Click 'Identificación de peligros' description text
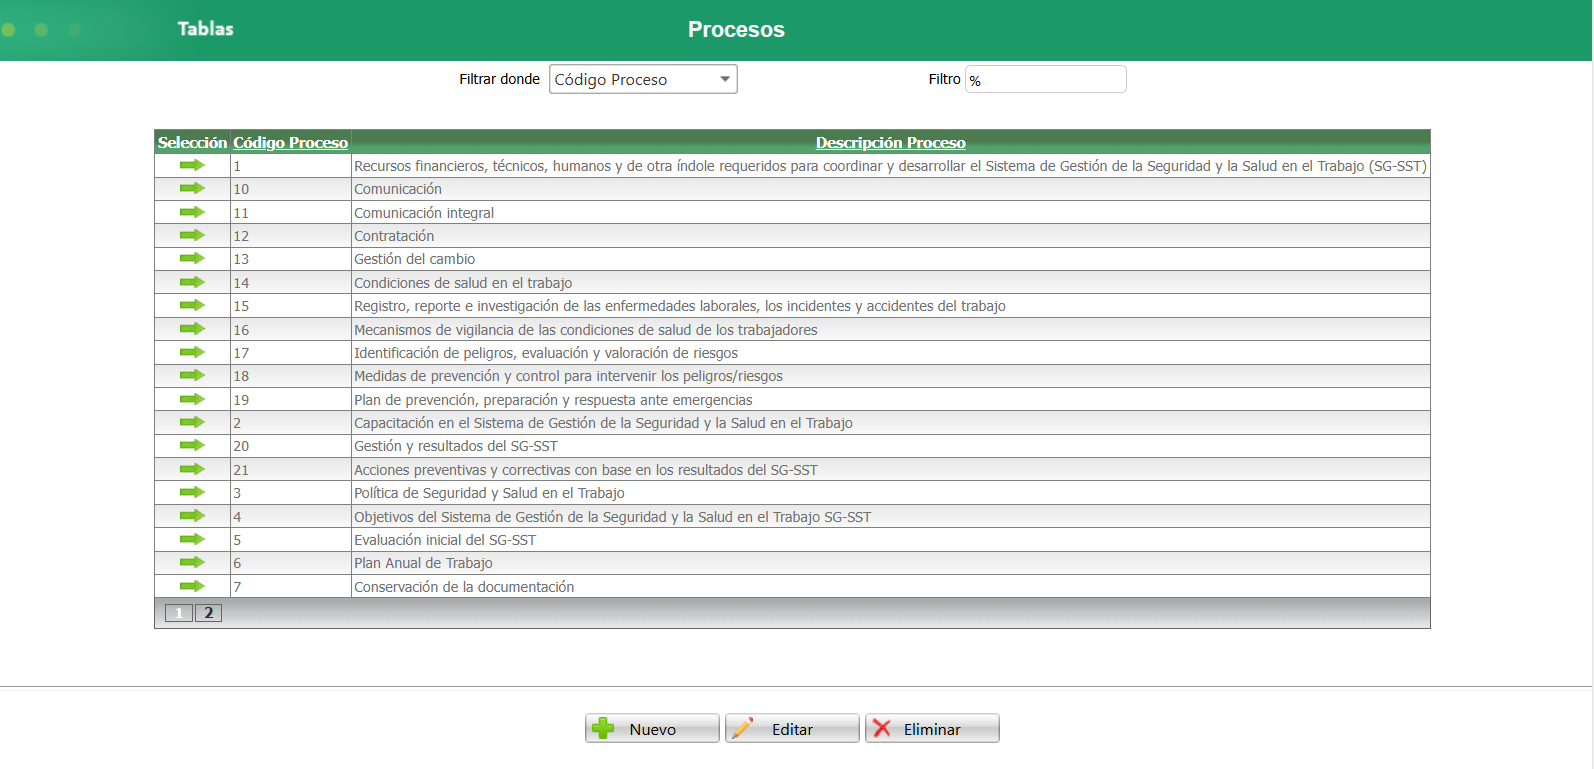1594x769 pixels. (x=546, y=353)
